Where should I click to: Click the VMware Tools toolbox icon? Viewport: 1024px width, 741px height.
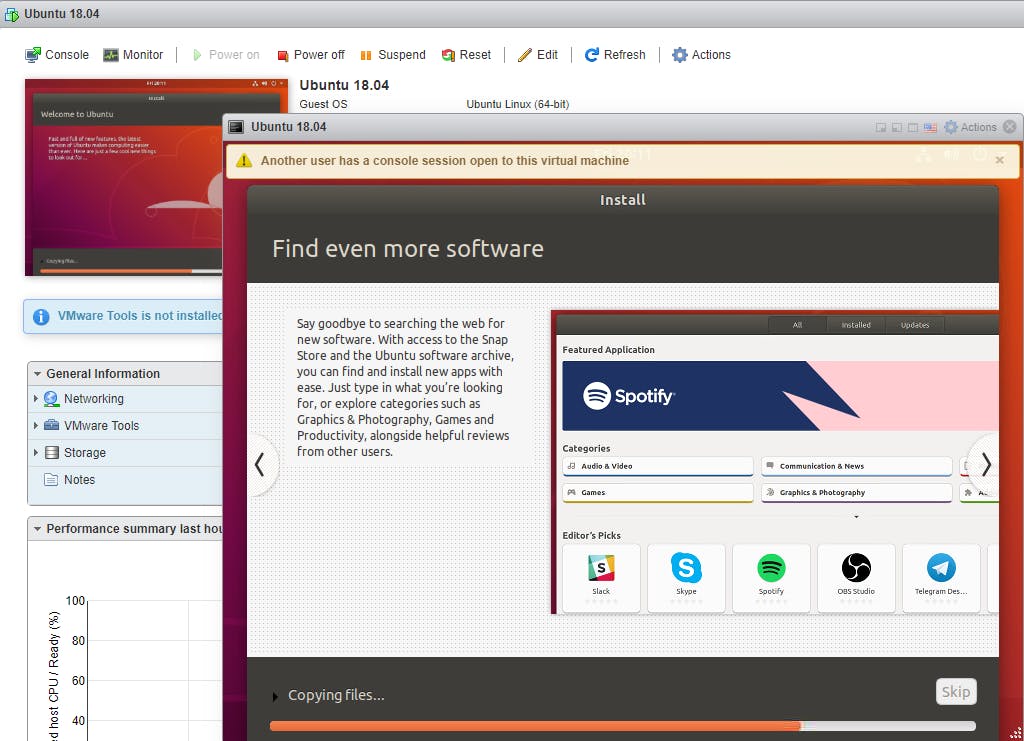pos(51,426)
